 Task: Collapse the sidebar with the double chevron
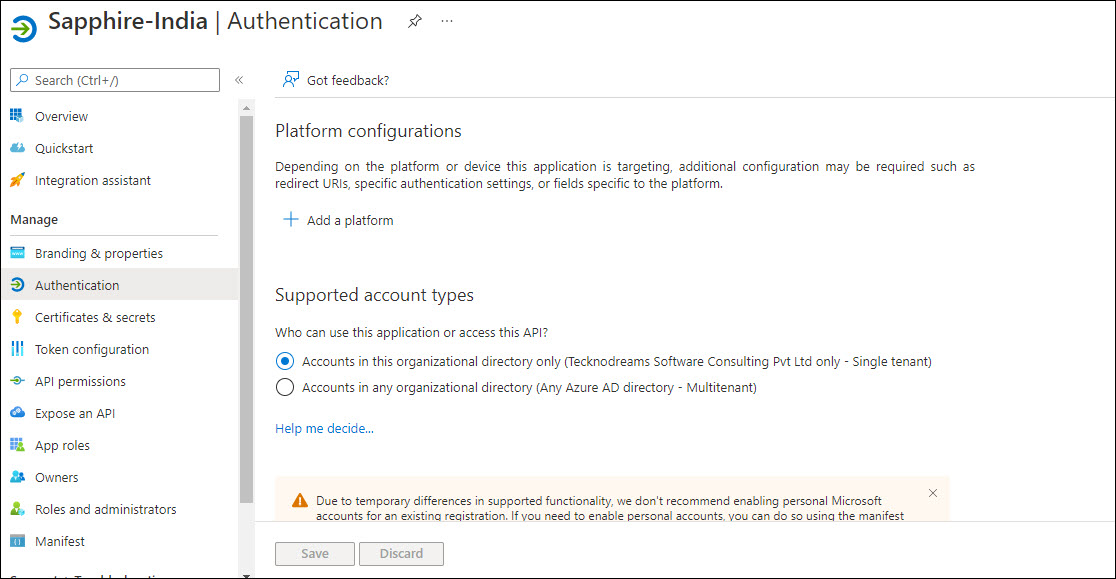(239, 80)
